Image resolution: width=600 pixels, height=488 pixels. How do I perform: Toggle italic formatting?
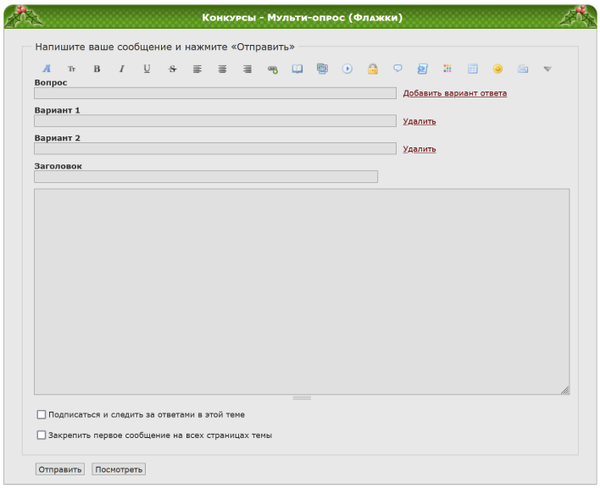(x=122, y=69)
